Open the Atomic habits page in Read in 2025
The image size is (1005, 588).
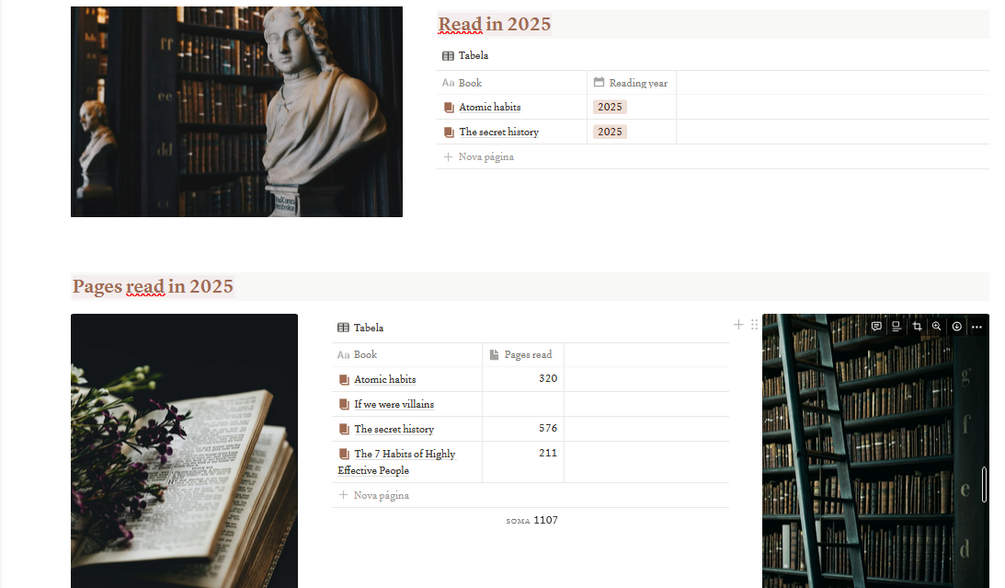click(490, 107)
